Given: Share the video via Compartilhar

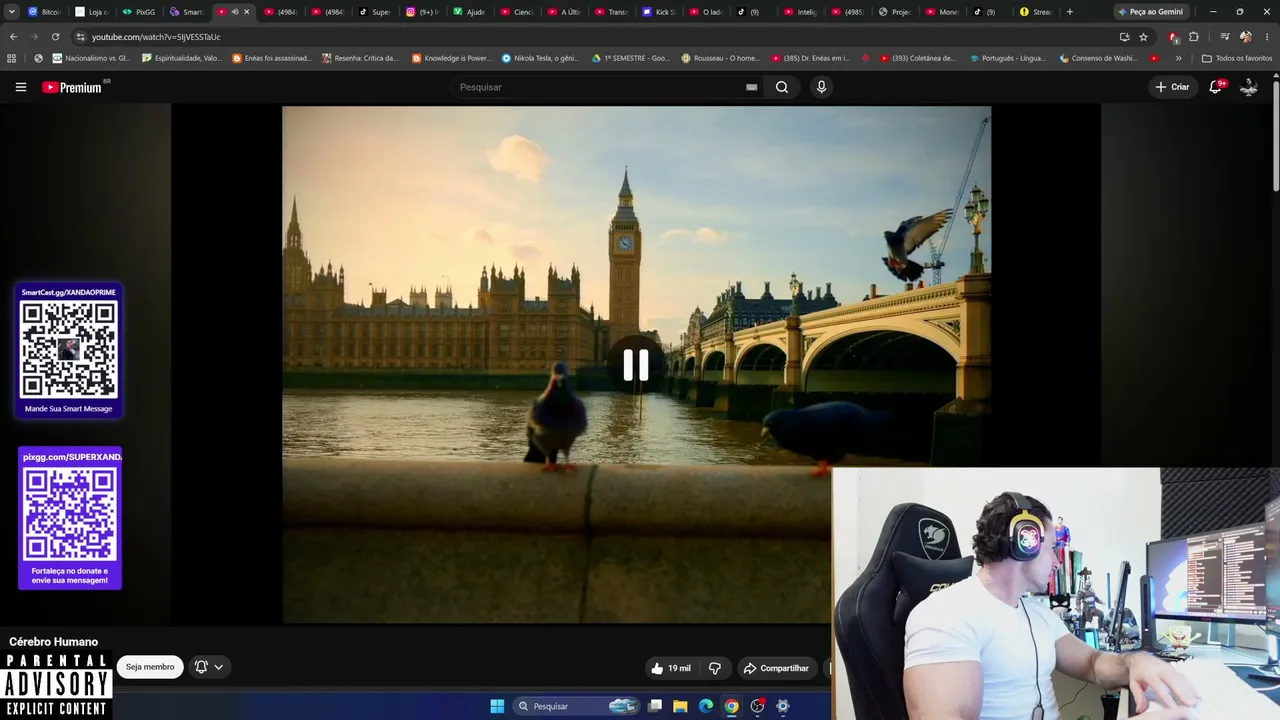Looking at the screenshot, I should point(776,668).
